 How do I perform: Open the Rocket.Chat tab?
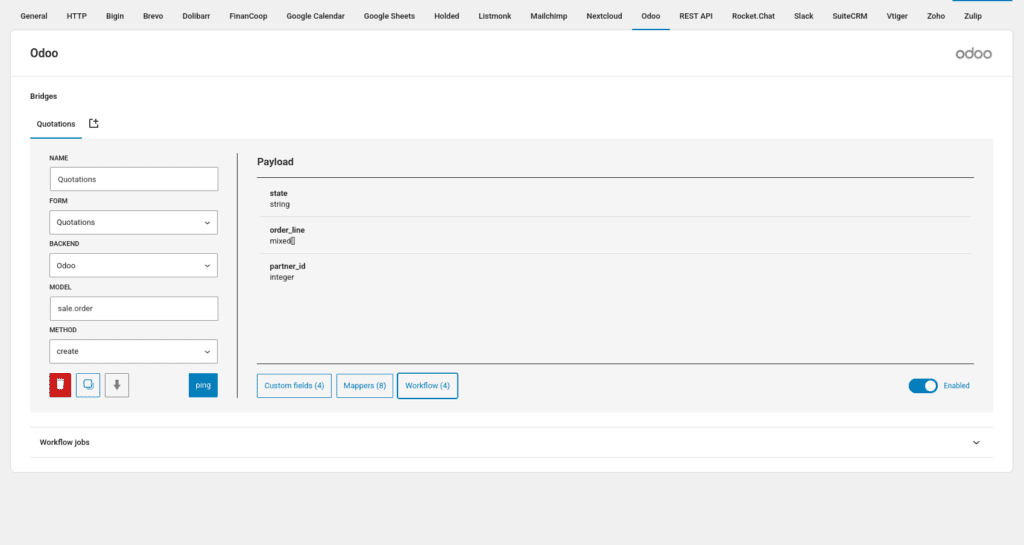[x=753, y=16]
